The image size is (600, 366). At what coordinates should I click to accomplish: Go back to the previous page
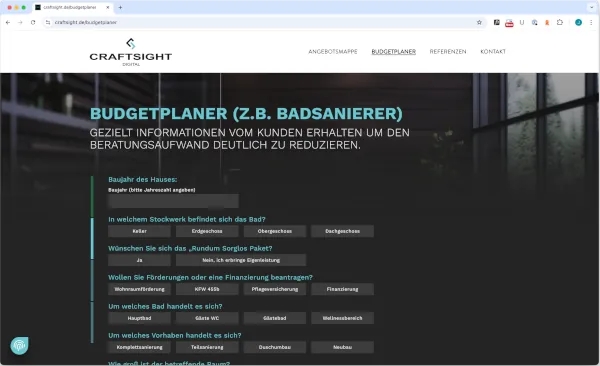8,23
